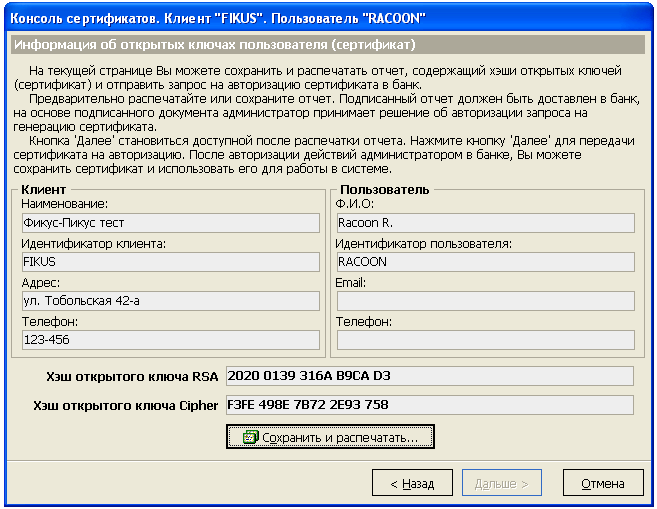This screenshot has height=509, width=657.
Task: Click the Ф.И.О field Racoon R.
Action: tap(486, 223)
